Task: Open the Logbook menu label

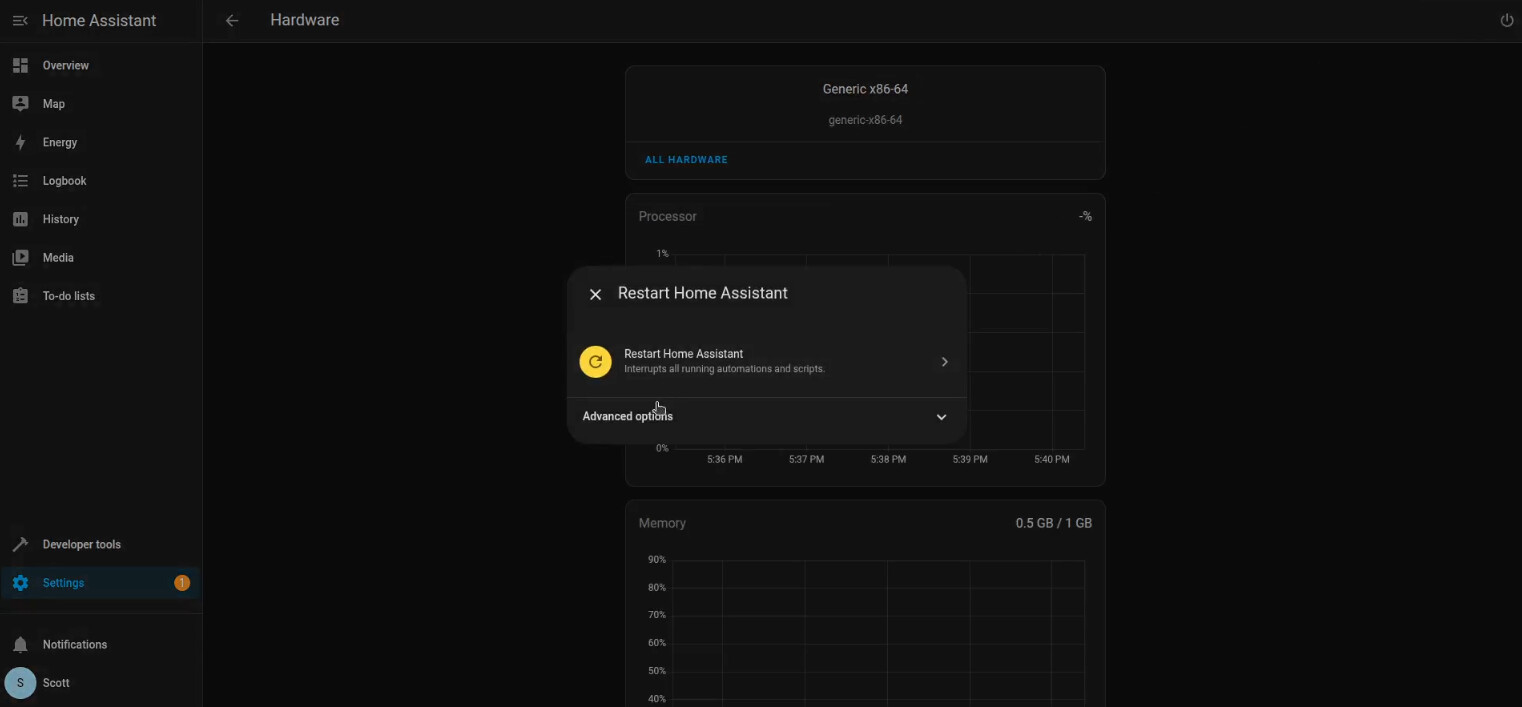Action: (x=65, y=181)
